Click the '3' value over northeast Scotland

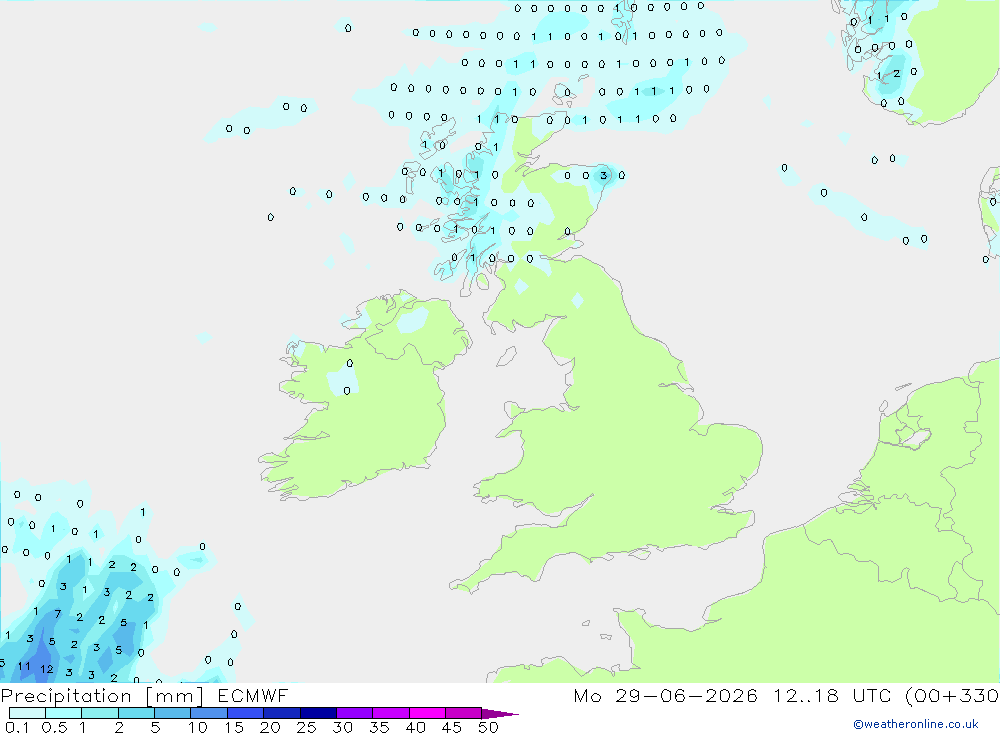(x=603, y=175)
